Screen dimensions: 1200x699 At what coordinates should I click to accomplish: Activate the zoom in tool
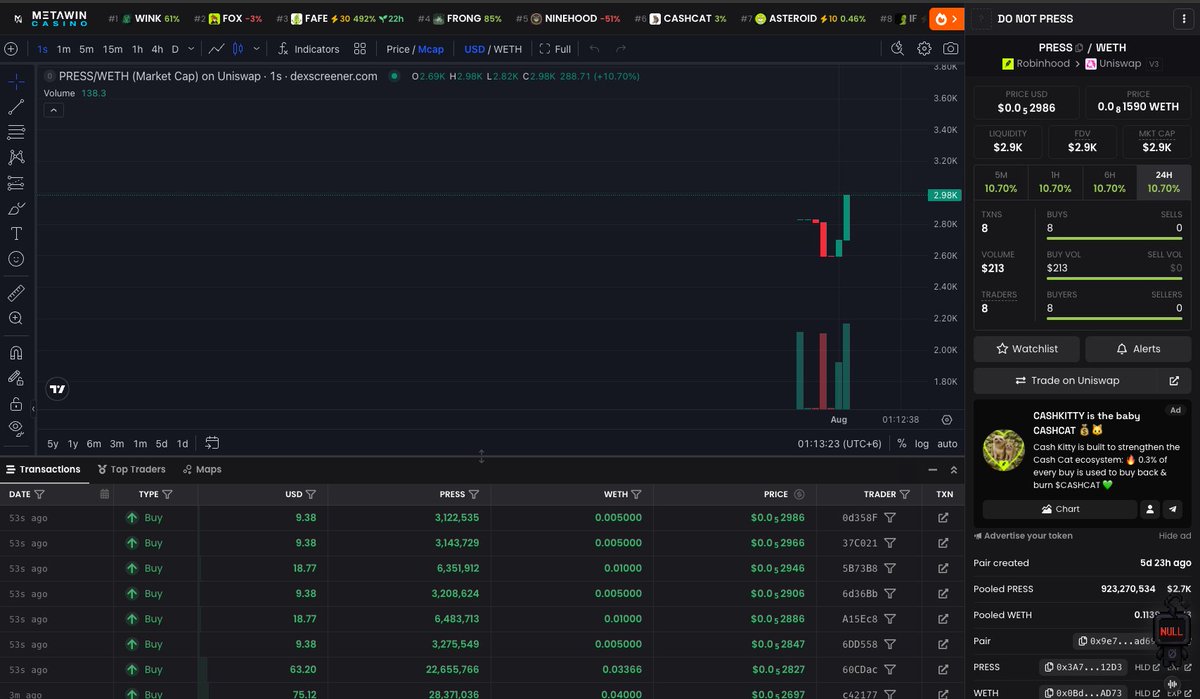point(16,318)
